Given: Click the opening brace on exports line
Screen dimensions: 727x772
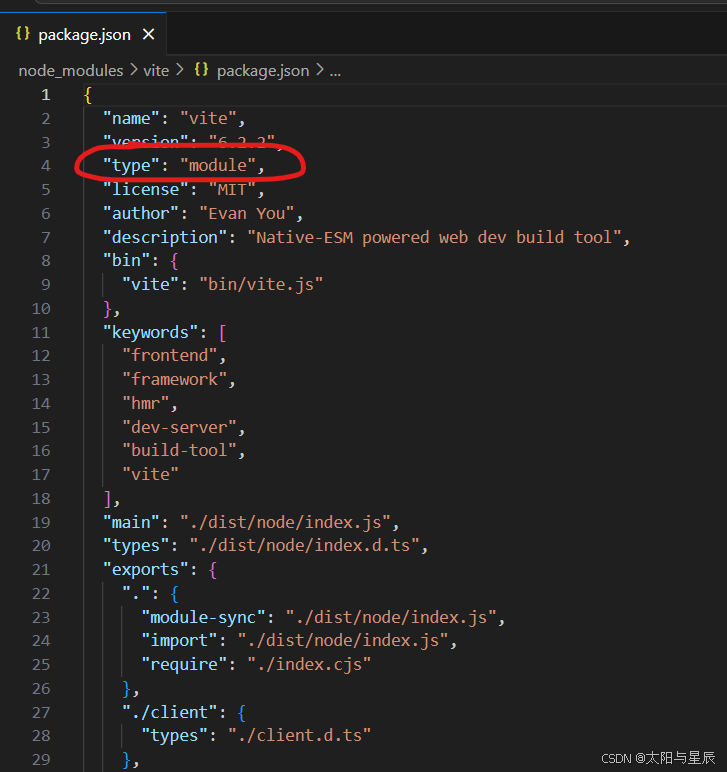Looking at the screenshot, I should click(213, 570).
